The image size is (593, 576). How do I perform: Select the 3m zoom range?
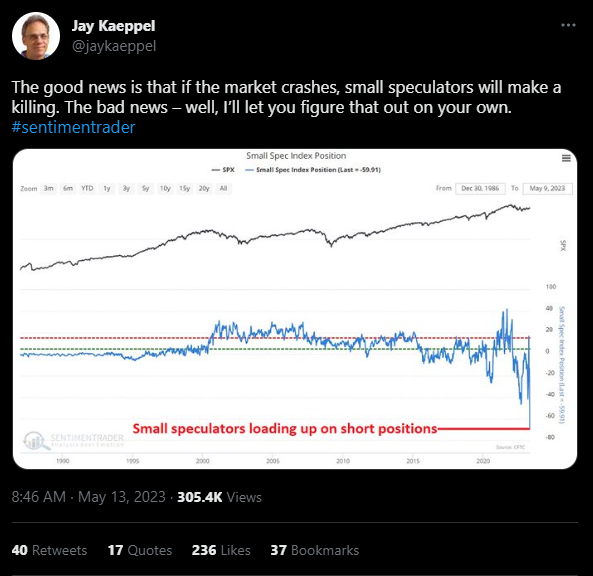tap(49, 188)
